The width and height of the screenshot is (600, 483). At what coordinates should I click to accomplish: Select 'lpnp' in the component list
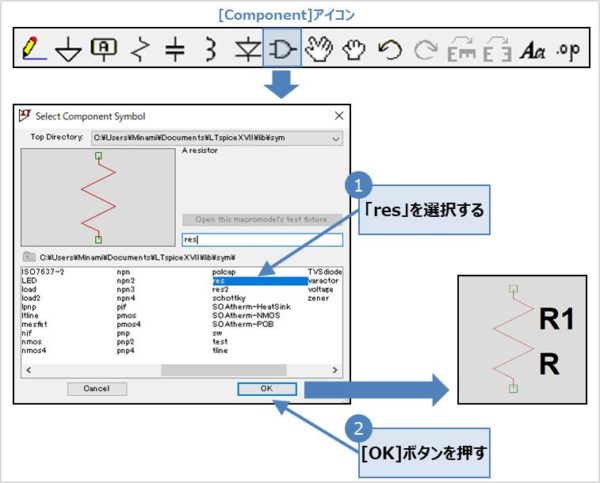pyautogui.click(x=29, y=307)
